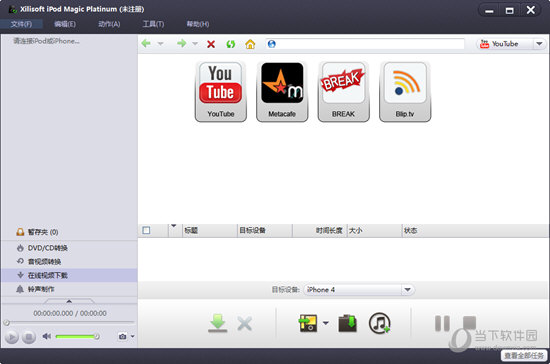This screenshot has width=550, height=364.
Task: Expand the forward history dropdown arrow
Action: coord(195,44)
